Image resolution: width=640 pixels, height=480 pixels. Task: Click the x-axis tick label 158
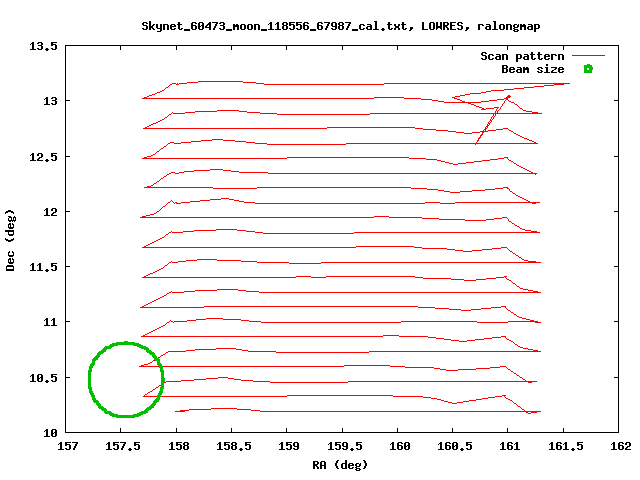point(178,446)
